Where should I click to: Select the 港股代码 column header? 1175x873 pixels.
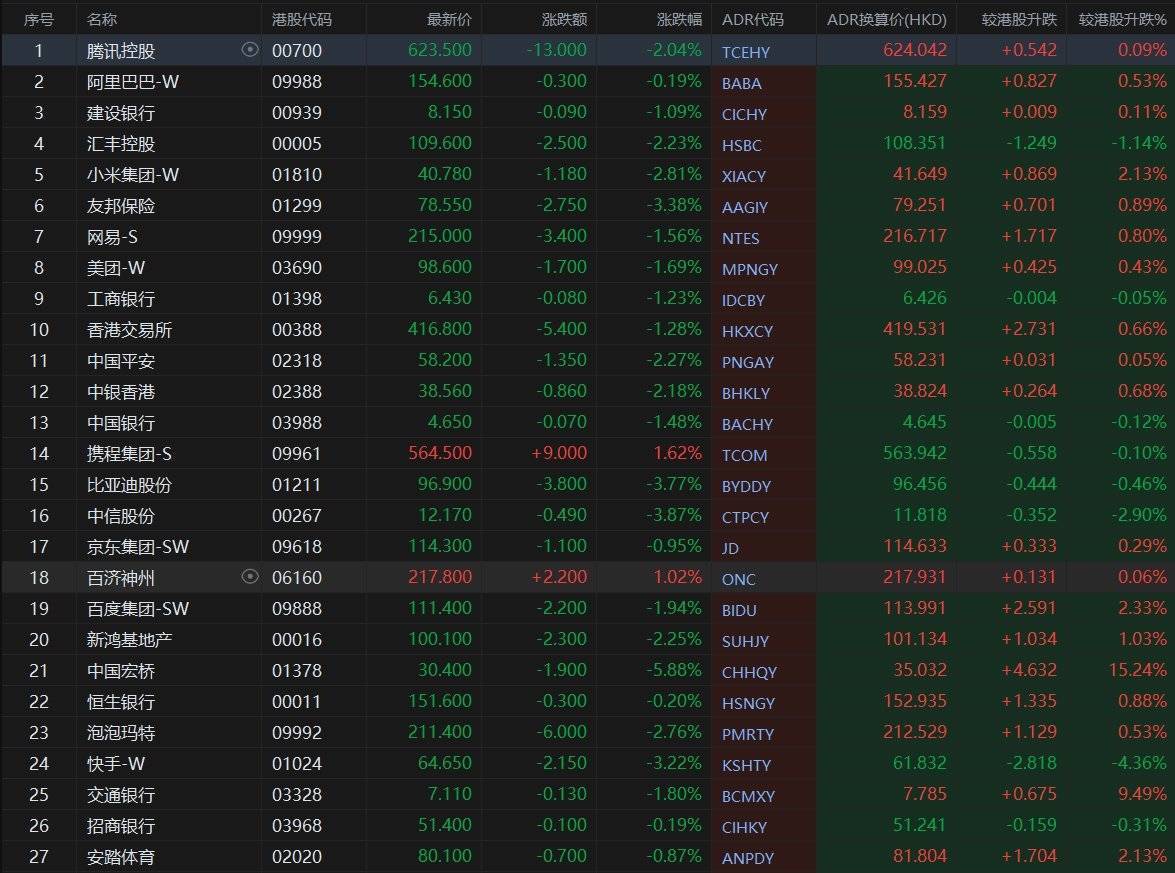pos(302,19)
